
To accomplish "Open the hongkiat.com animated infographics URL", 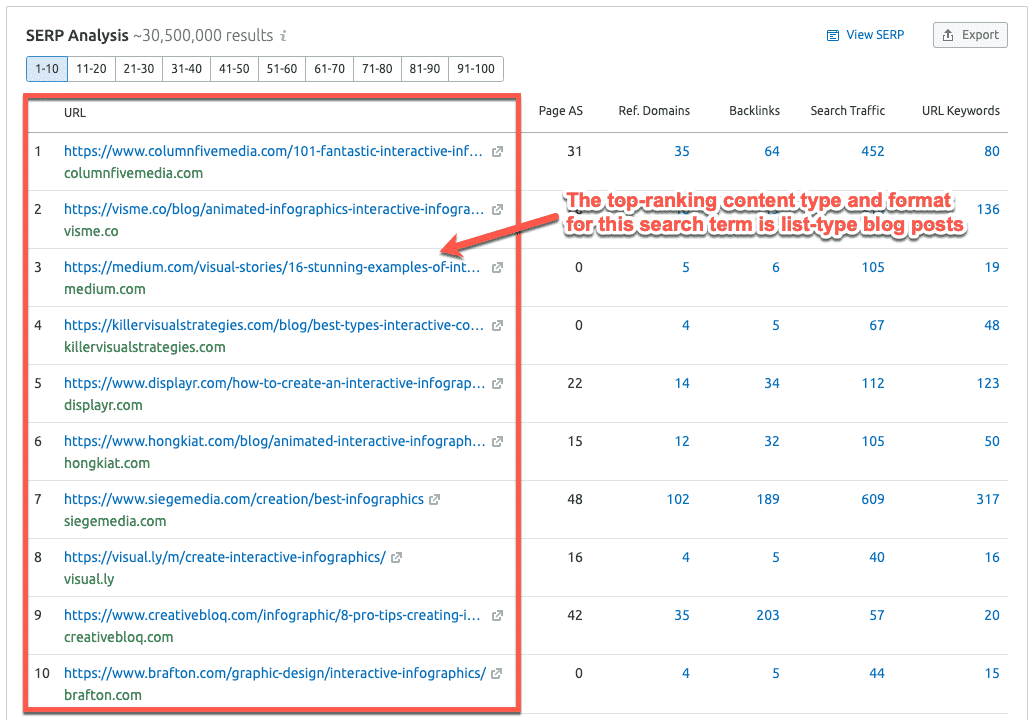I will (x=274, y=442).
